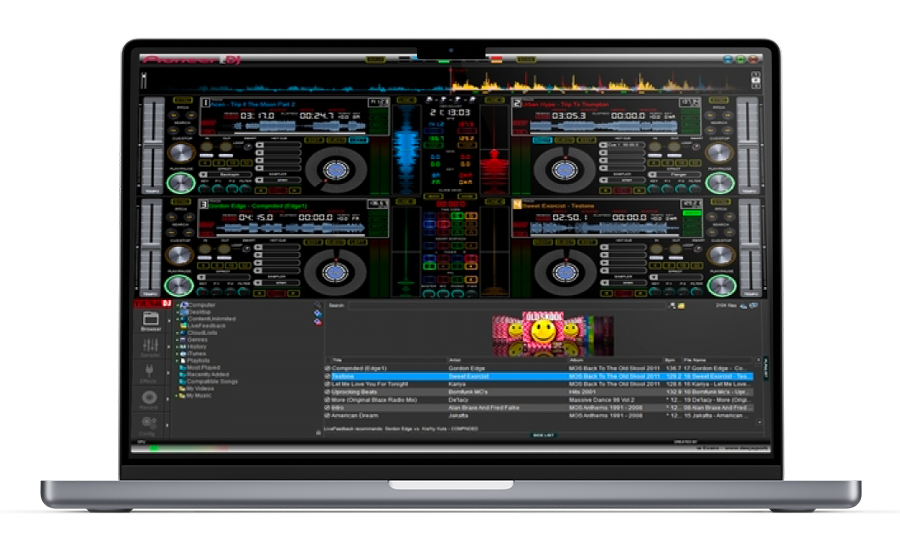Expand the My Music tree node
This screenshot has height=545, width=900.
[177, 396]
